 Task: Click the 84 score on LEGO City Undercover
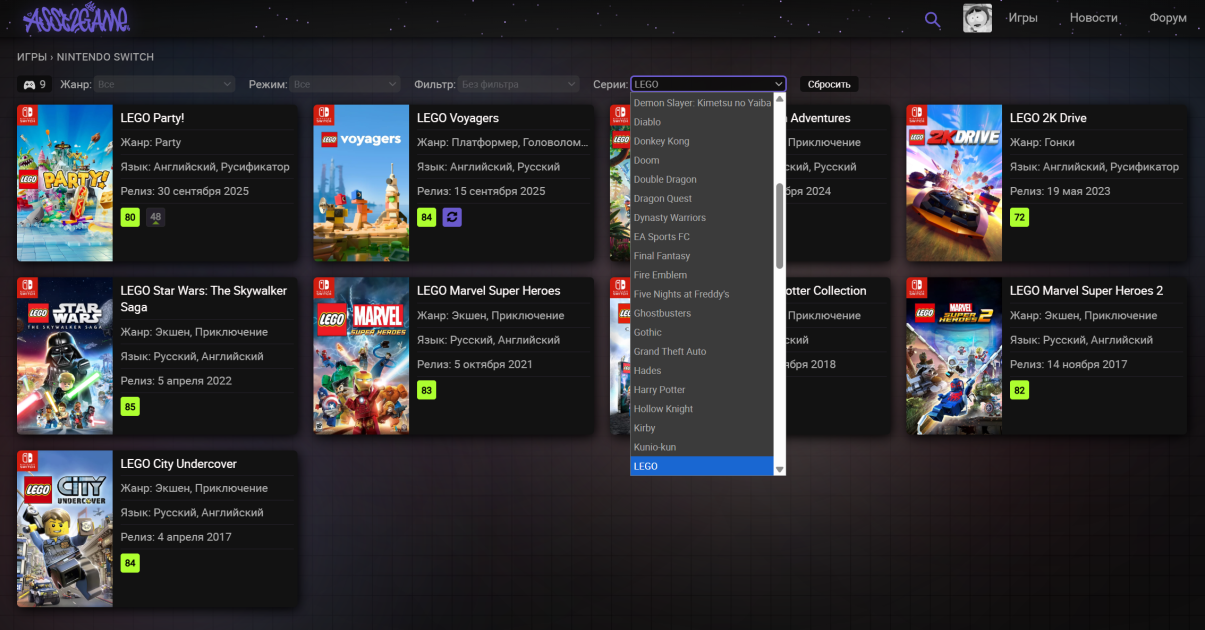click(130, 563)
